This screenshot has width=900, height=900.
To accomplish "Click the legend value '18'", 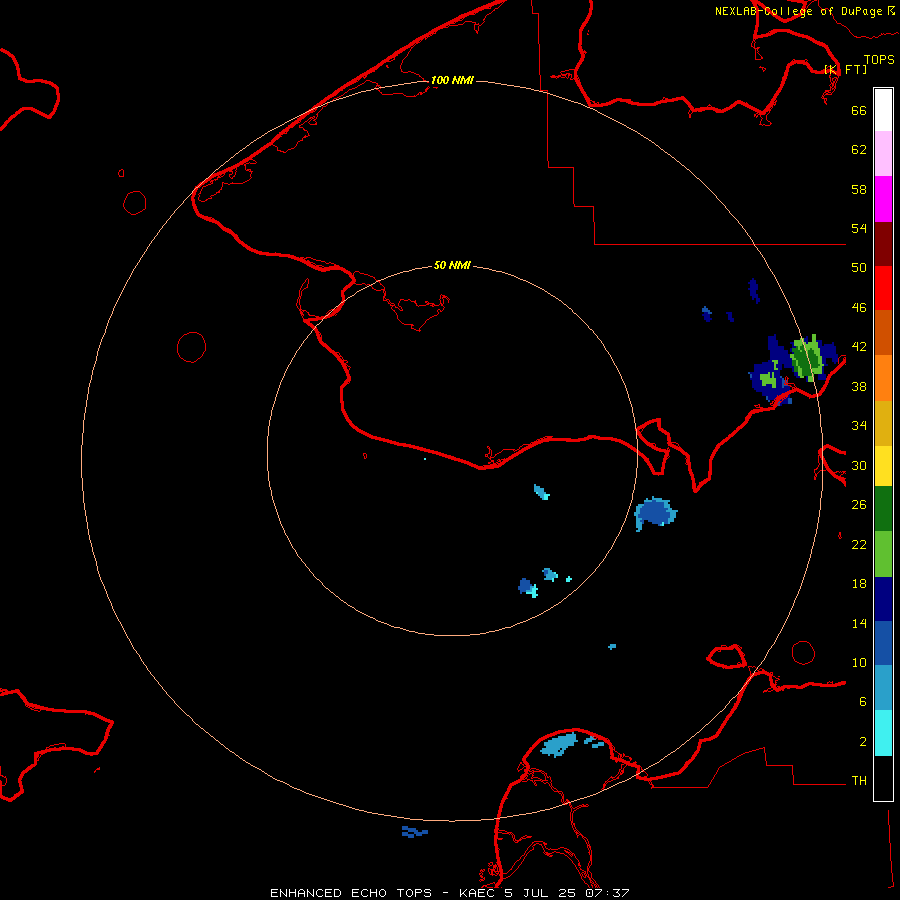I will (x=859, y=584).
